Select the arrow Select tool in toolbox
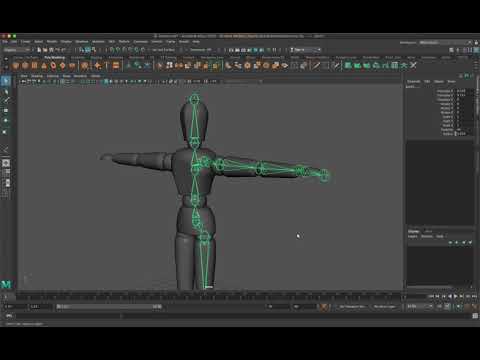 click(6, 81)
